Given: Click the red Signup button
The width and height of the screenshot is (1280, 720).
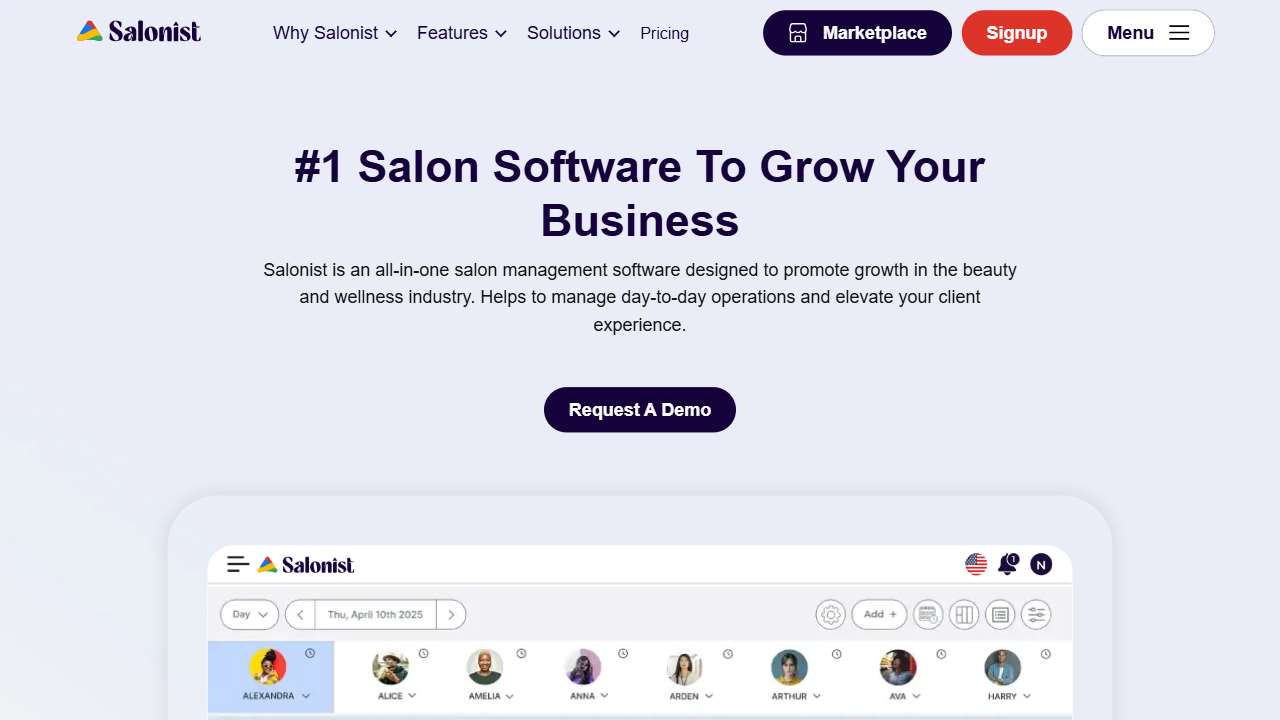Looking at the screenshot, I should pyautogui.click(x=1016, y=33).
